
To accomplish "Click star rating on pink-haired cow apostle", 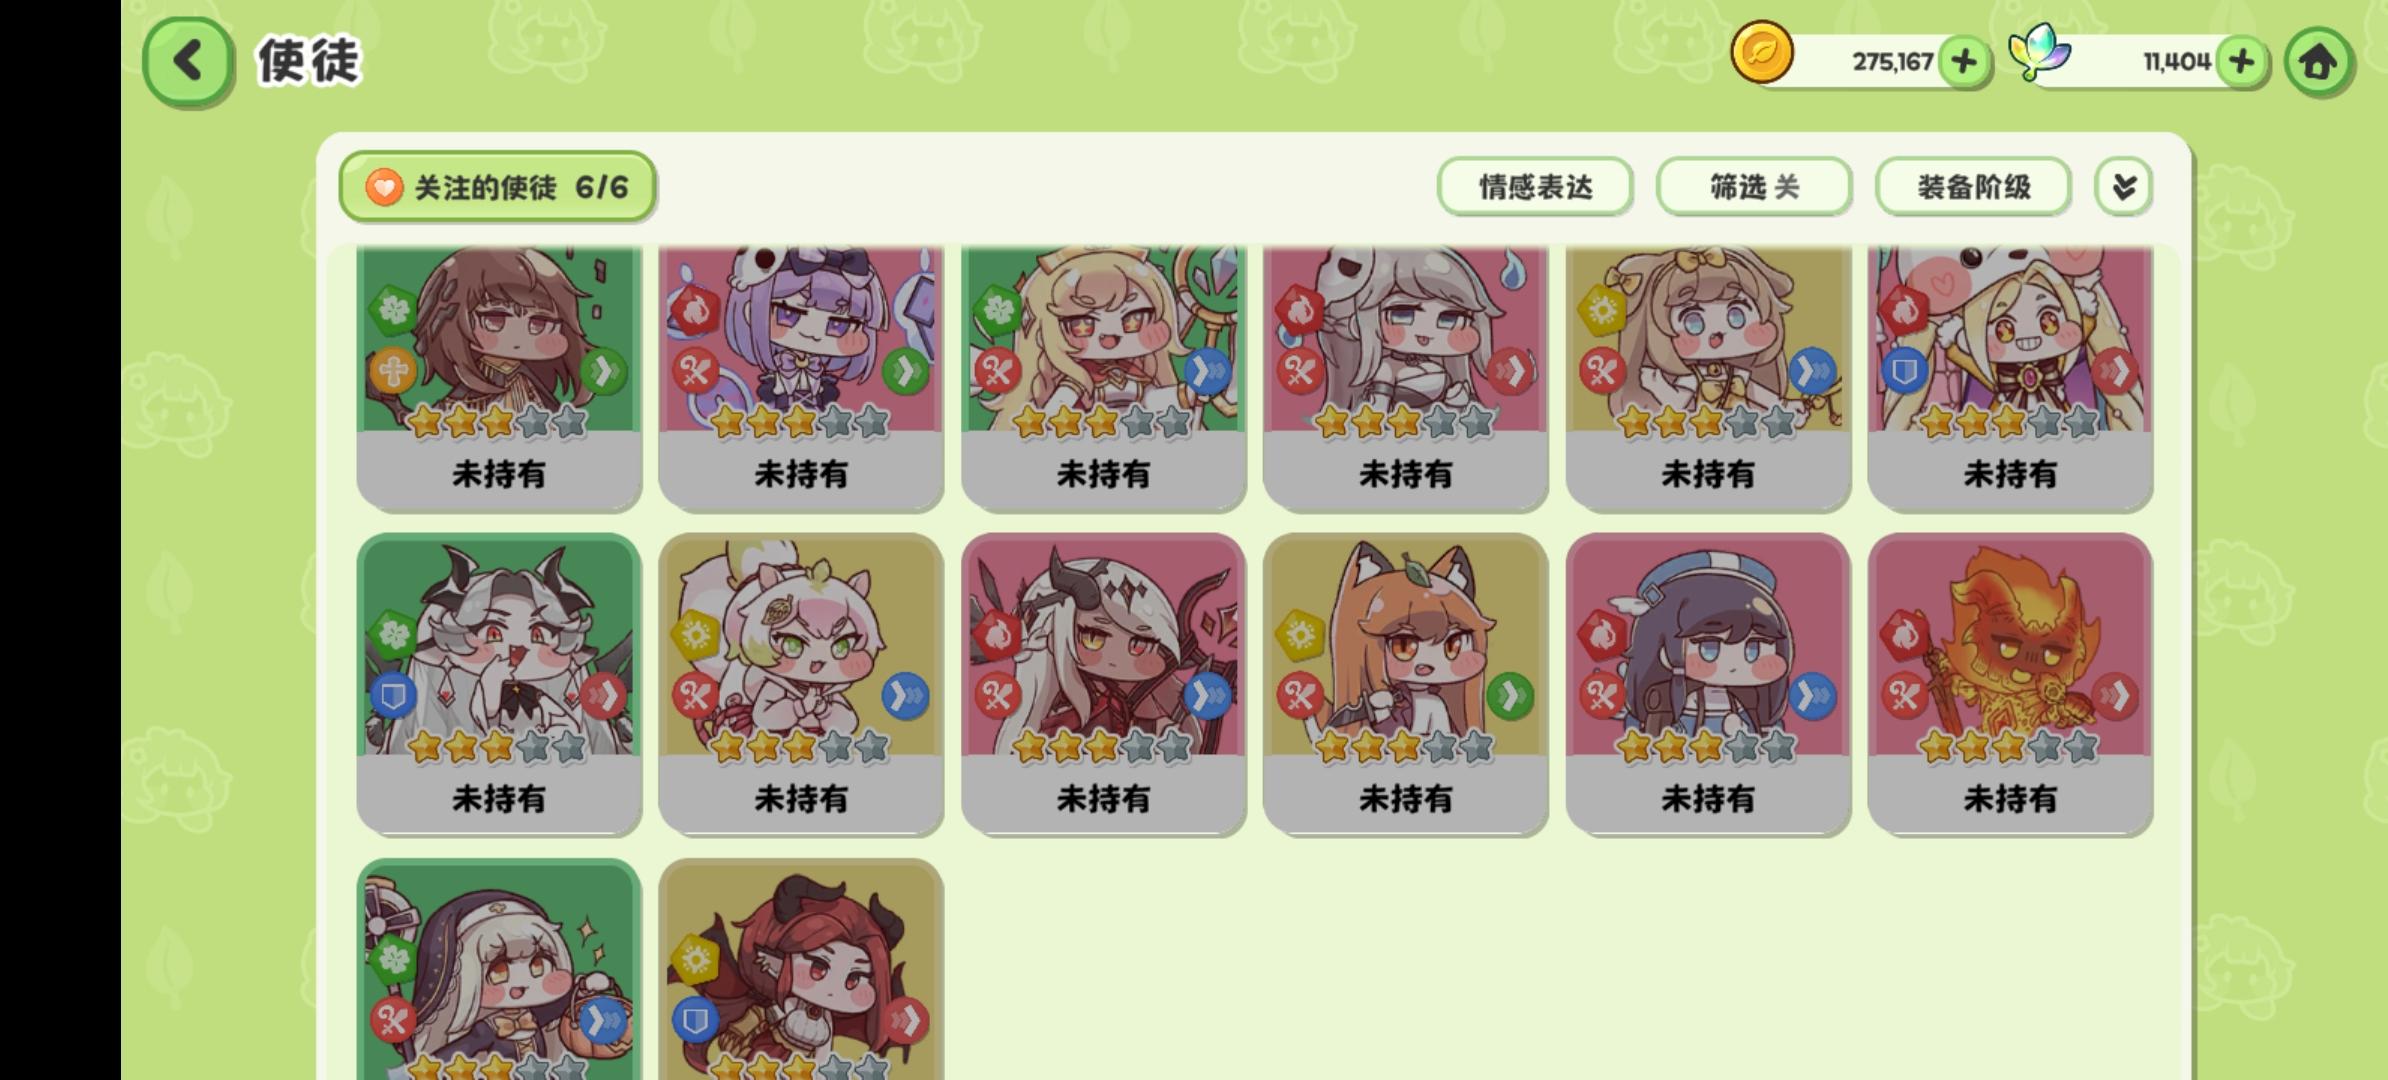I will (x=801, y=746).
